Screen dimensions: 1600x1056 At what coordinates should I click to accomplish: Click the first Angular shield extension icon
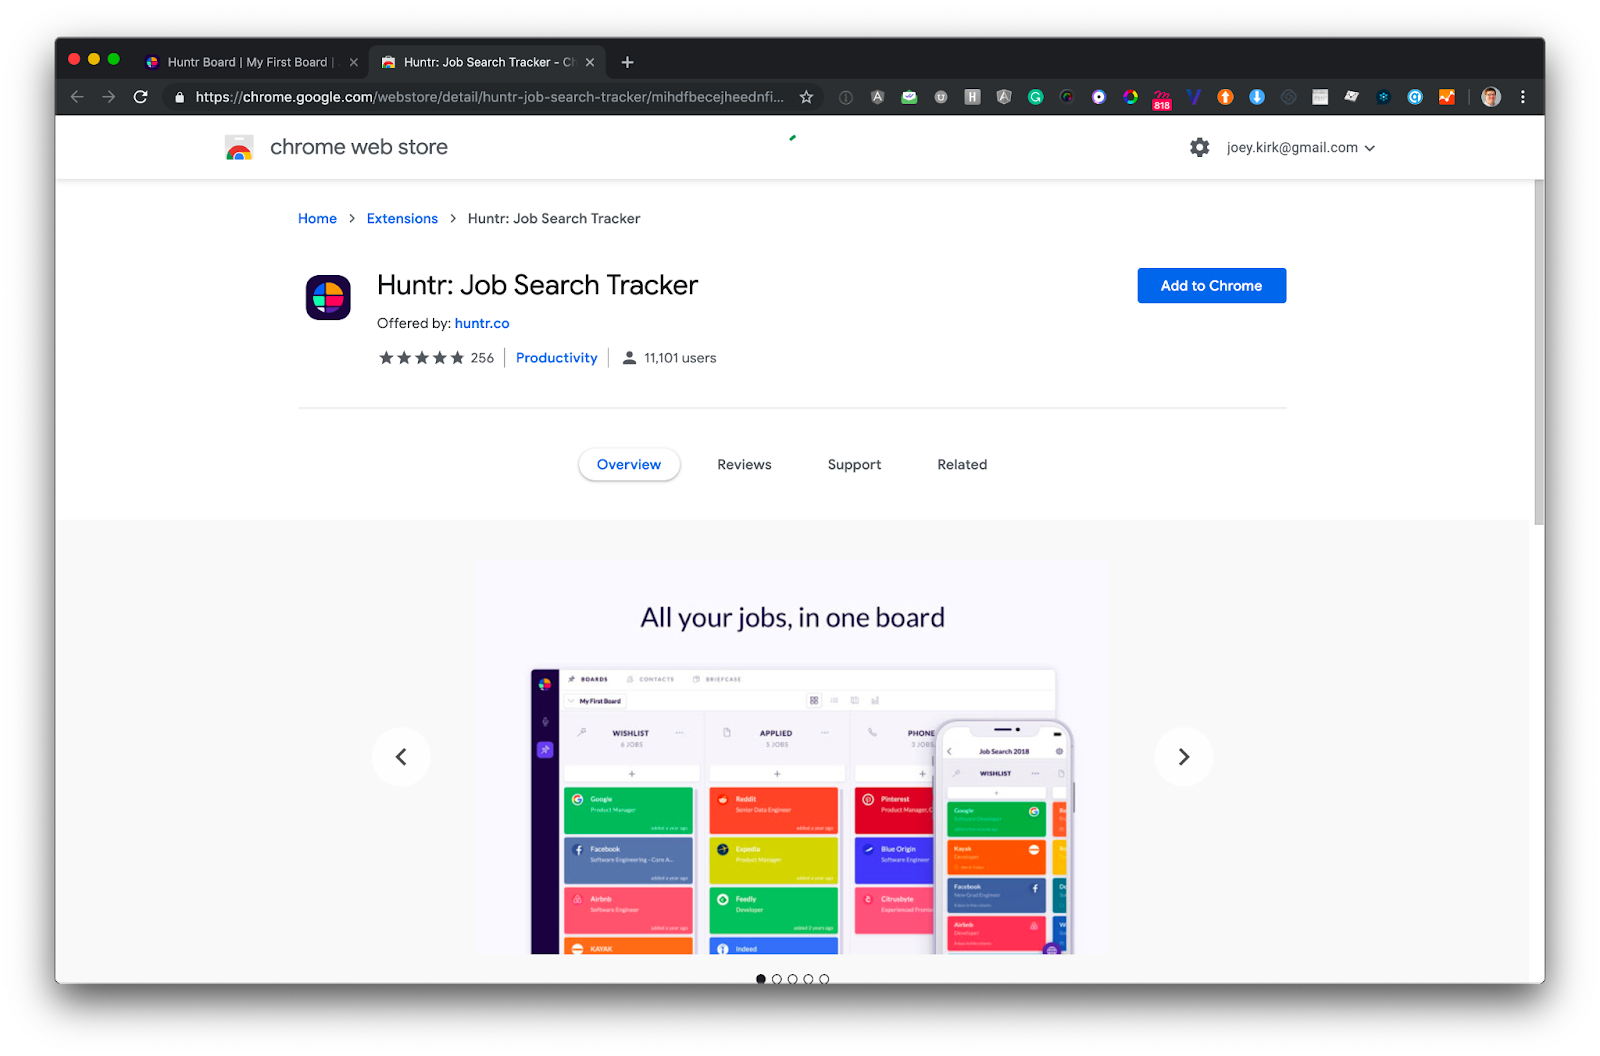[x=877, y=97]
